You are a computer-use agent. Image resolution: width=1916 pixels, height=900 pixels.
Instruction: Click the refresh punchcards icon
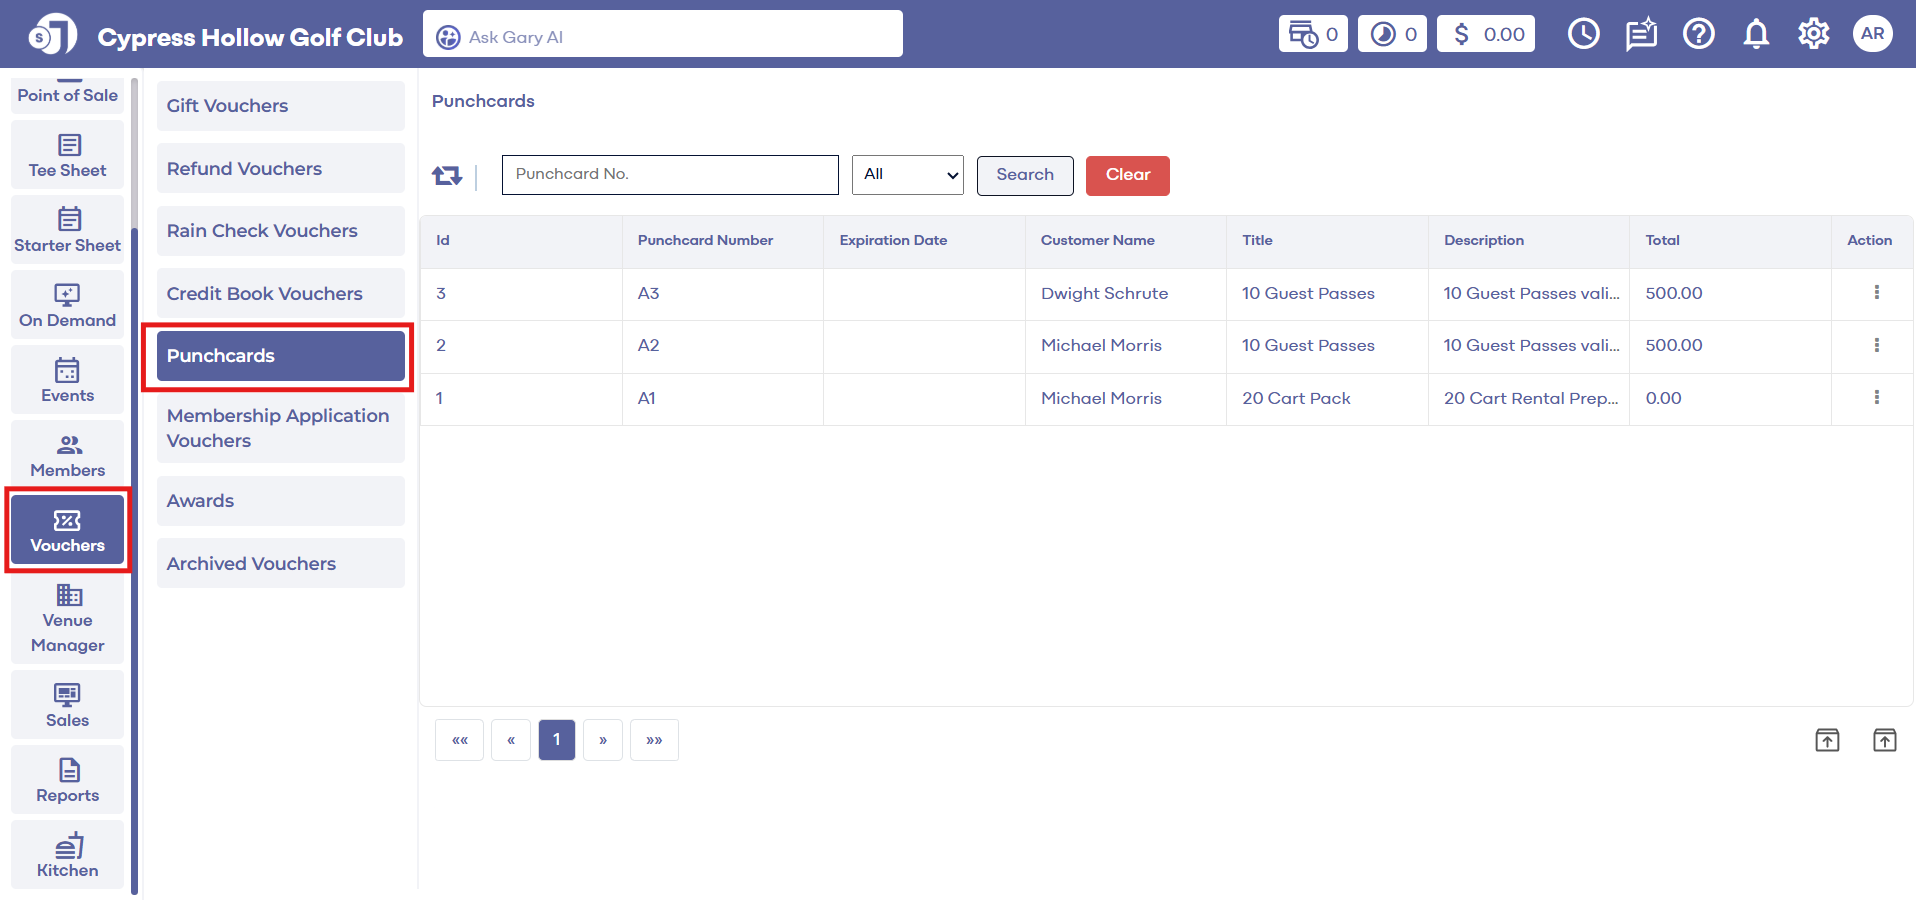(446, 176)
